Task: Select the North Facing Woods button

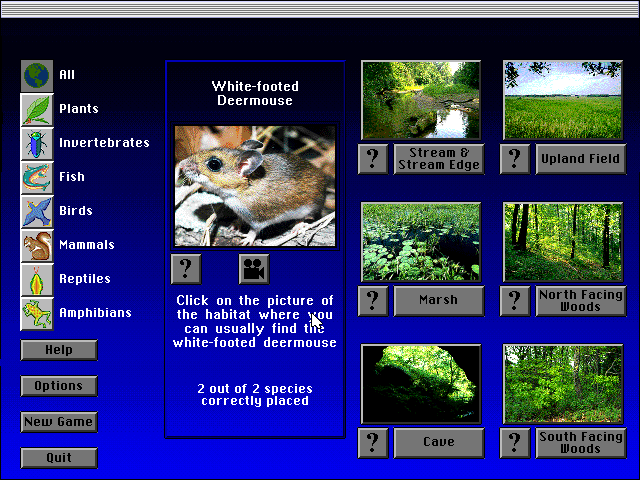Action: (x=581, y=301)
